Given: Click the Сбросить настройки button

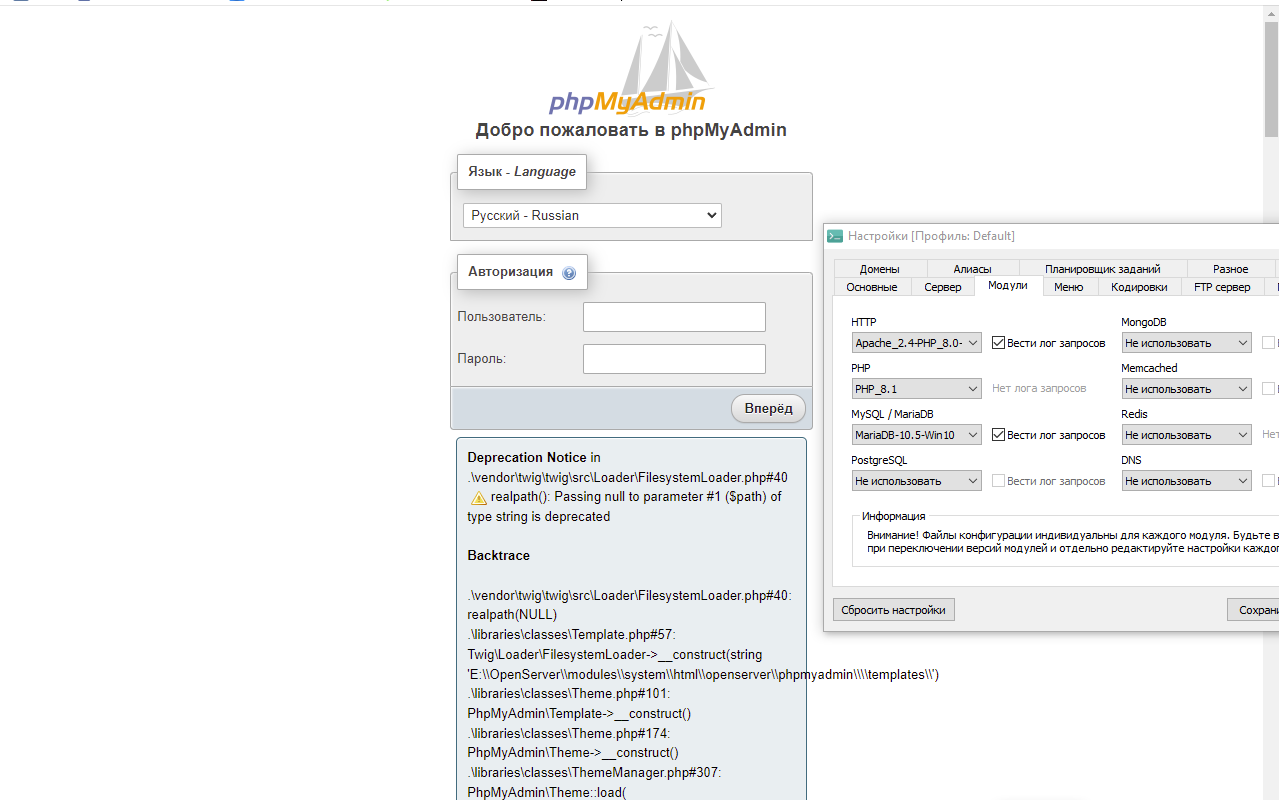Looking at the screenshot, I should 893,610.
